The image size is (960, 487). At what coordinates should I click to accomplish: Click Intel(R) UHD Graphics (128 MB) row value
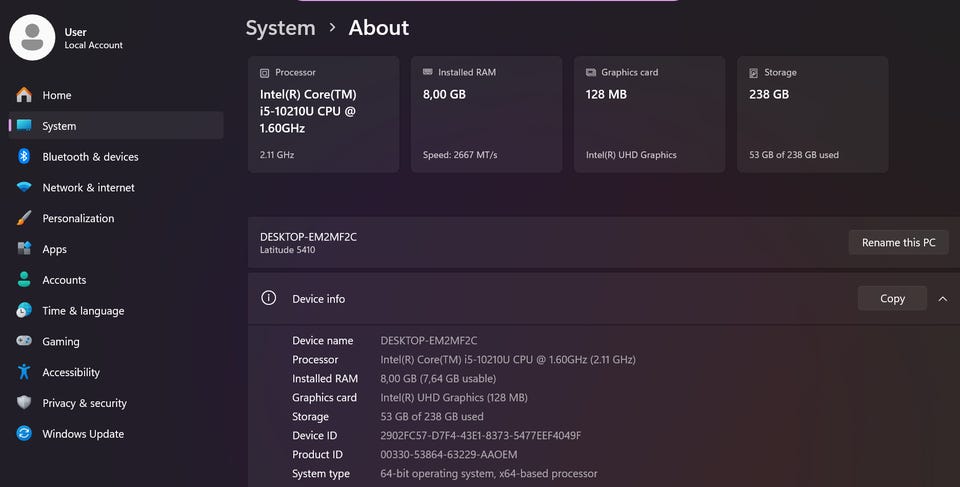point(454,398)
